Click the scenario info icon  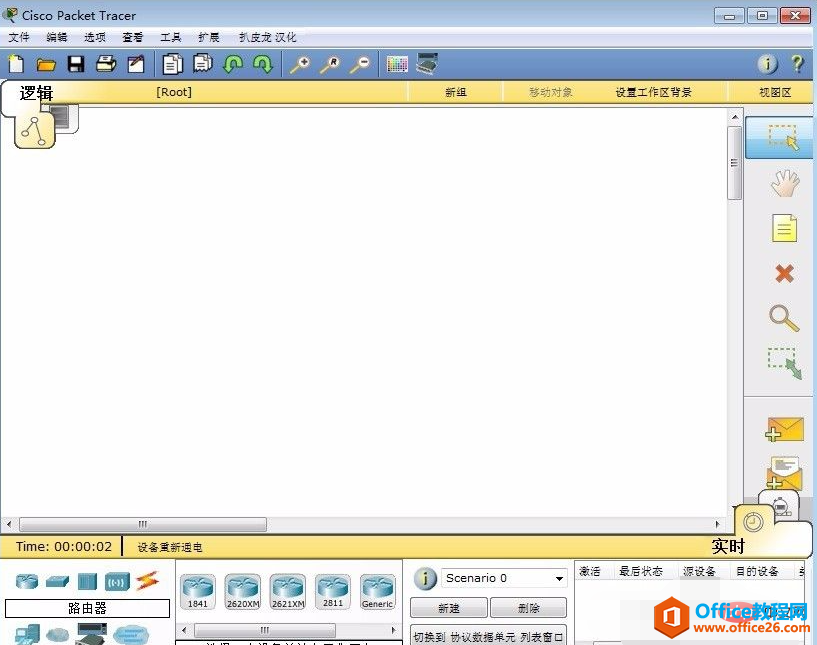tap(425, 578)
